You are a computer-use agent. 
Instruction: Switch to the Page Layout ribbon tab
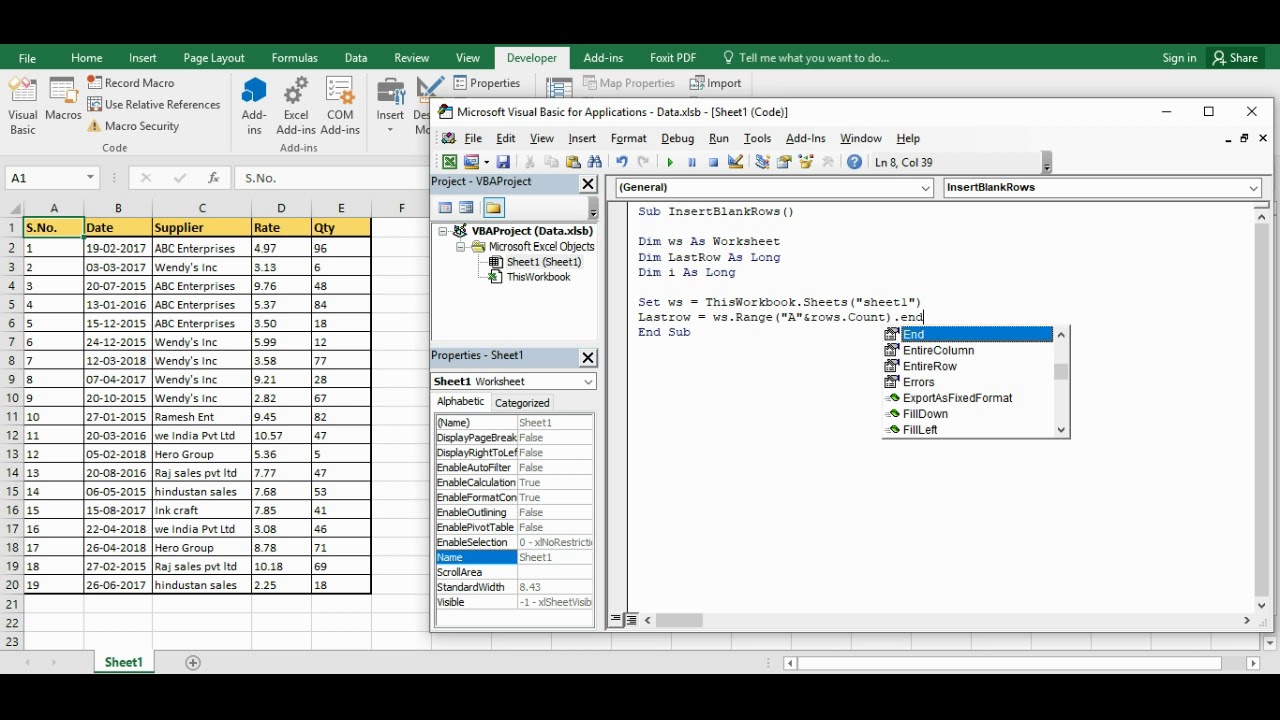pos(214,58)
